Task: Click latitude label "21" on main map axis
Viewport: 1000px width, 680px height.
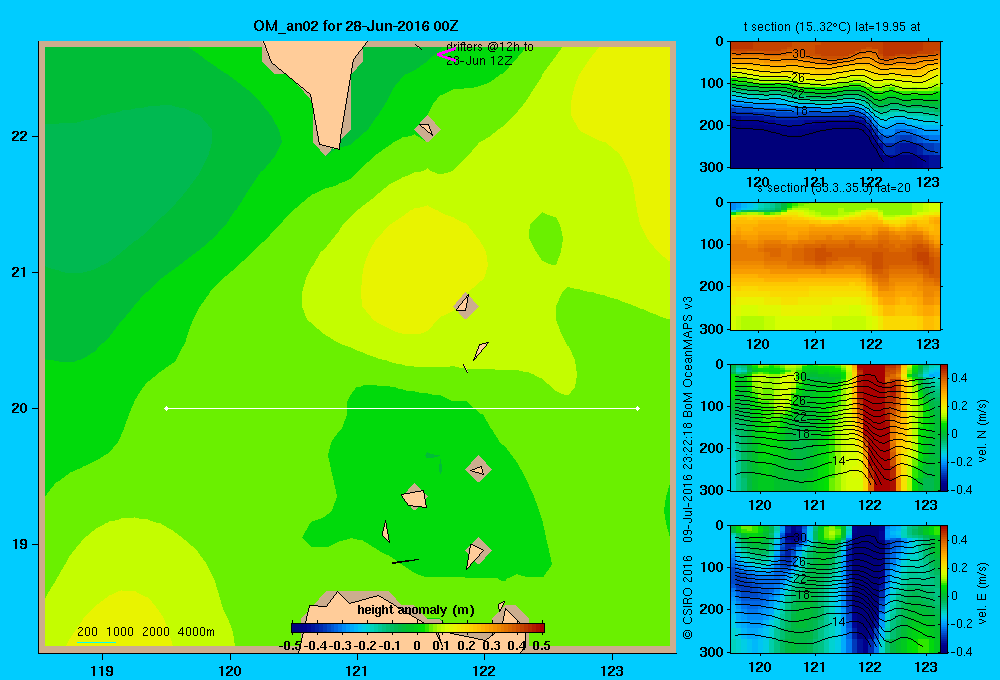Action: [20, 272]
